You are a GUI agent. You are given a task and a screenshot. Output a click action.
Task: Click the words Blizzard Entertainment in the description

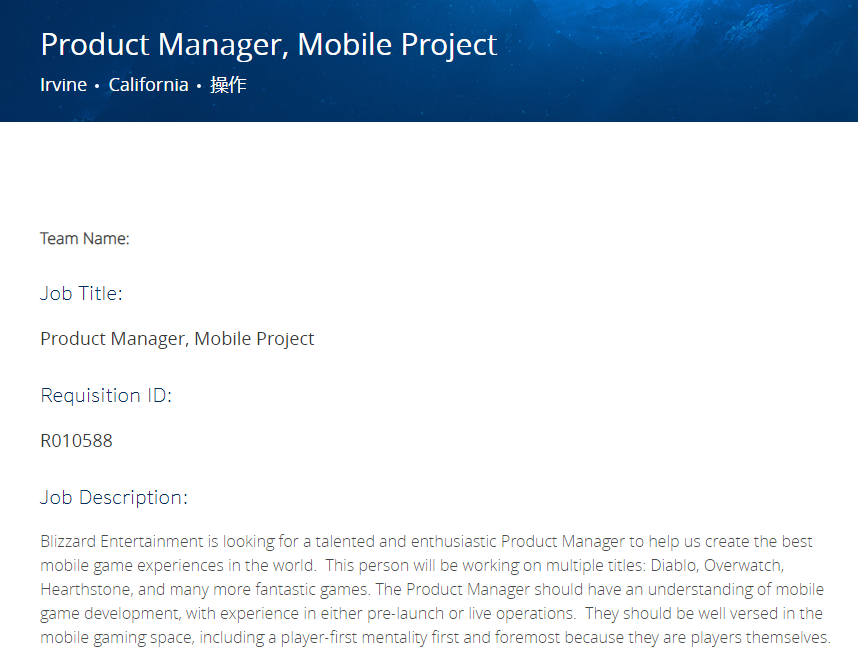122,541
